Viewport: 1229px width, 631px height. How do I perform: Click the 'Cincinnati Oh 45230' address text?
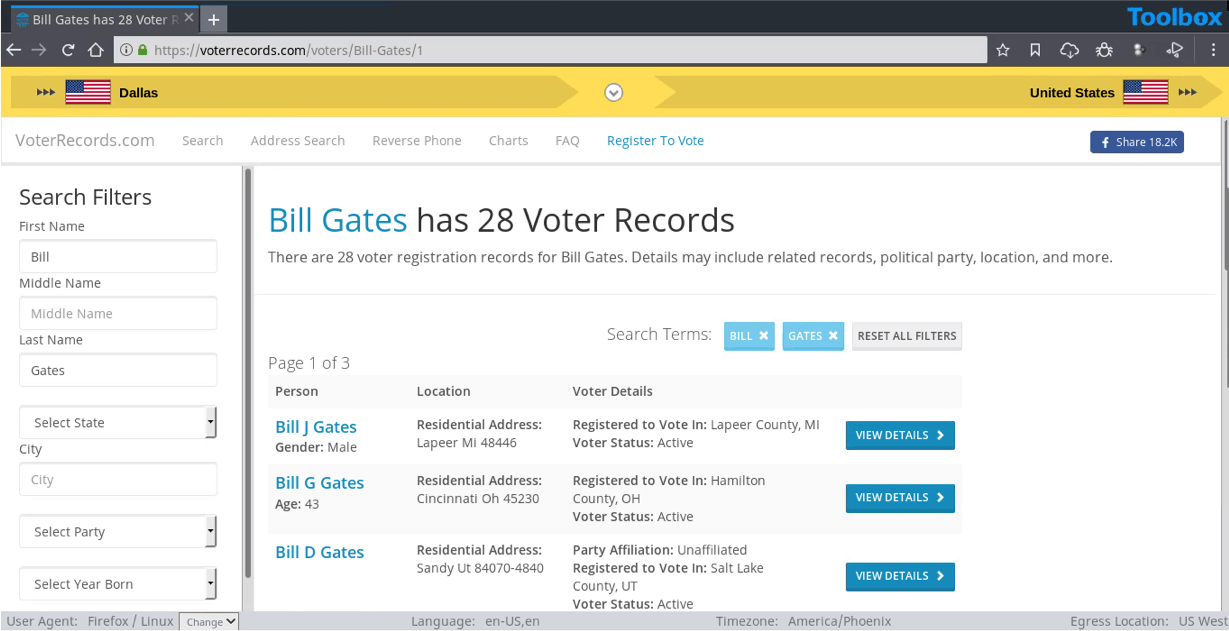(478, 499)
